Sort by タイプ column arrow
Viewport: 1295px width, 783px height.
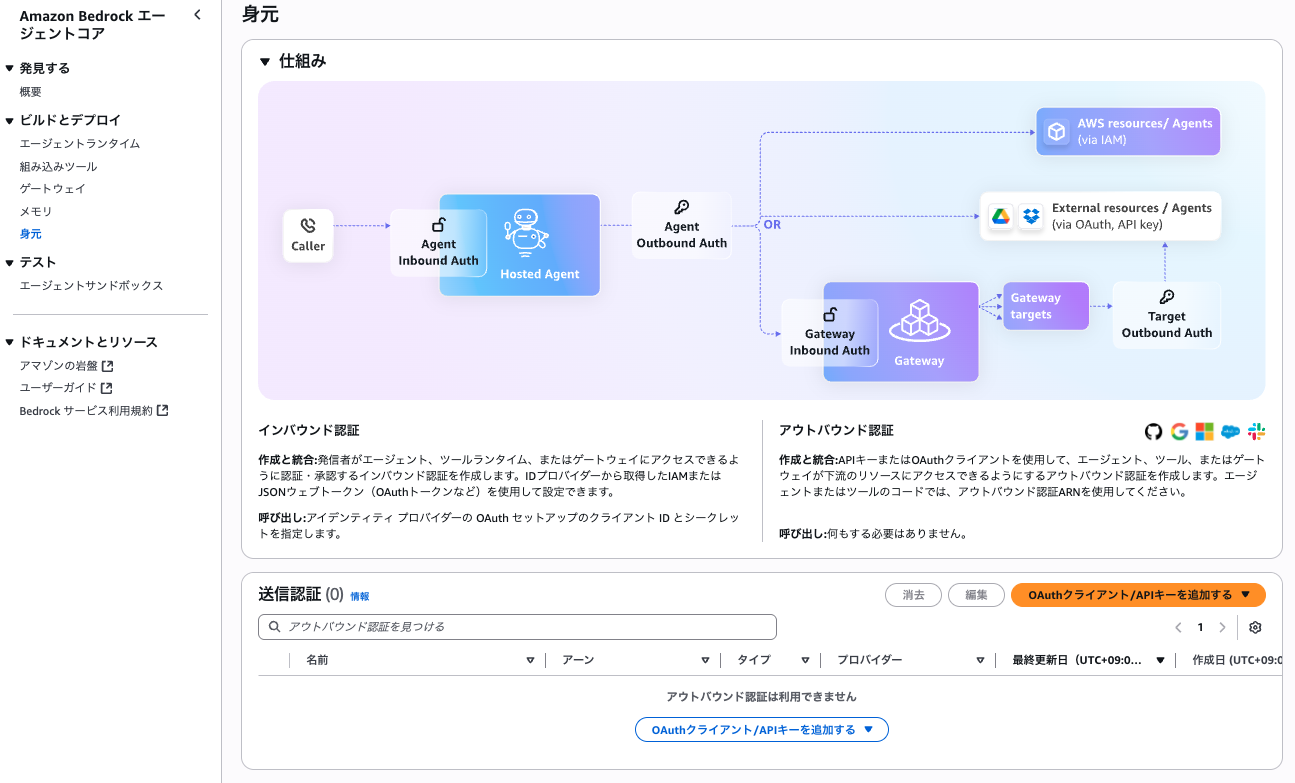(805, 660)
